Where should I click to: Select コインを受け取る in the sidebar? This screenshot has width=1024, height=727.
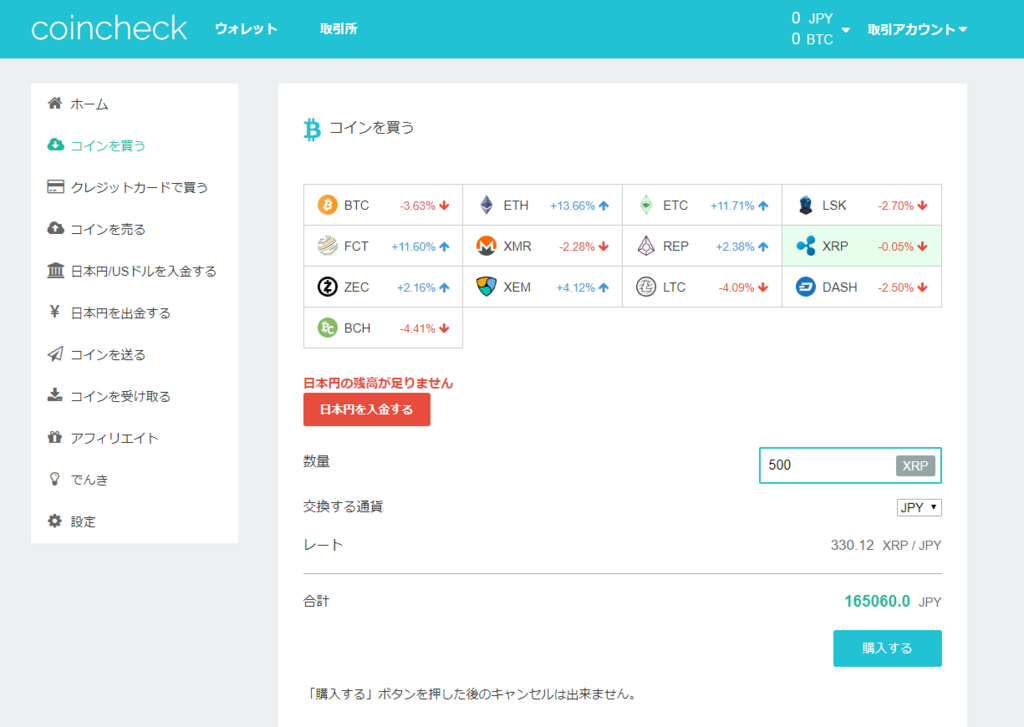120,396
